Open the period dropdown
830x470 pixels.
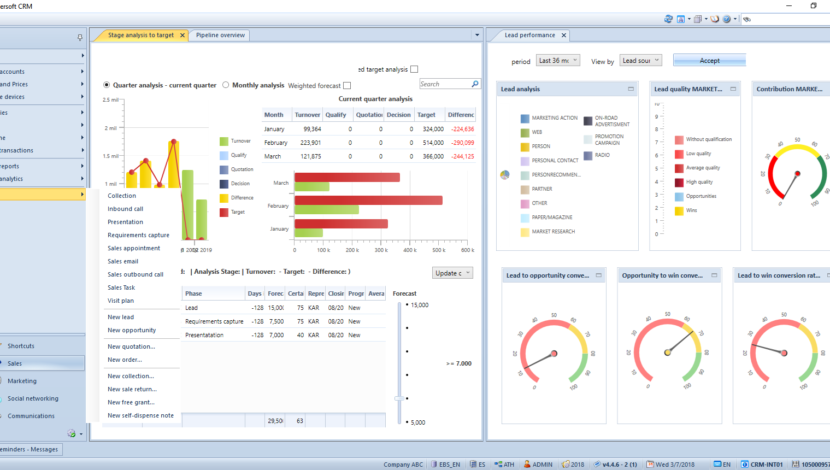coord(558,61)
